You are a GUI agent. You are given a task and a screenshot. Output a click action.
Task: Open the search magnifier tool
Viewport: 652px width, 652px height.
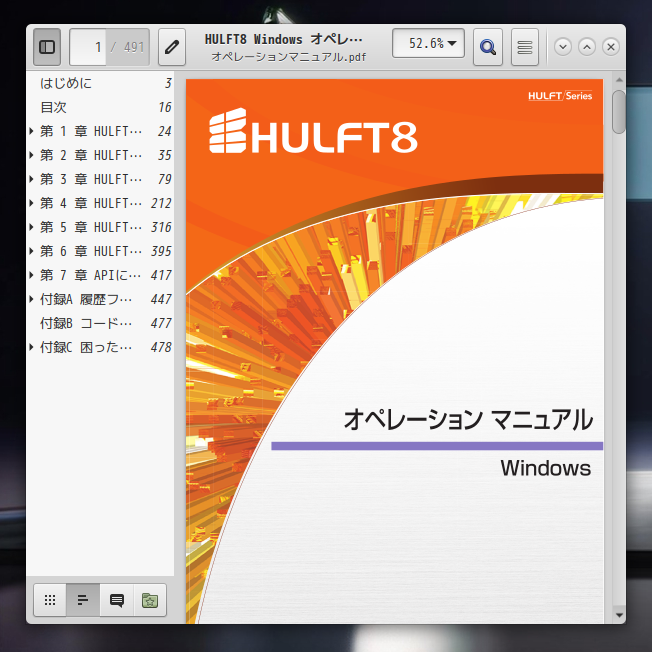pos(488,47)
